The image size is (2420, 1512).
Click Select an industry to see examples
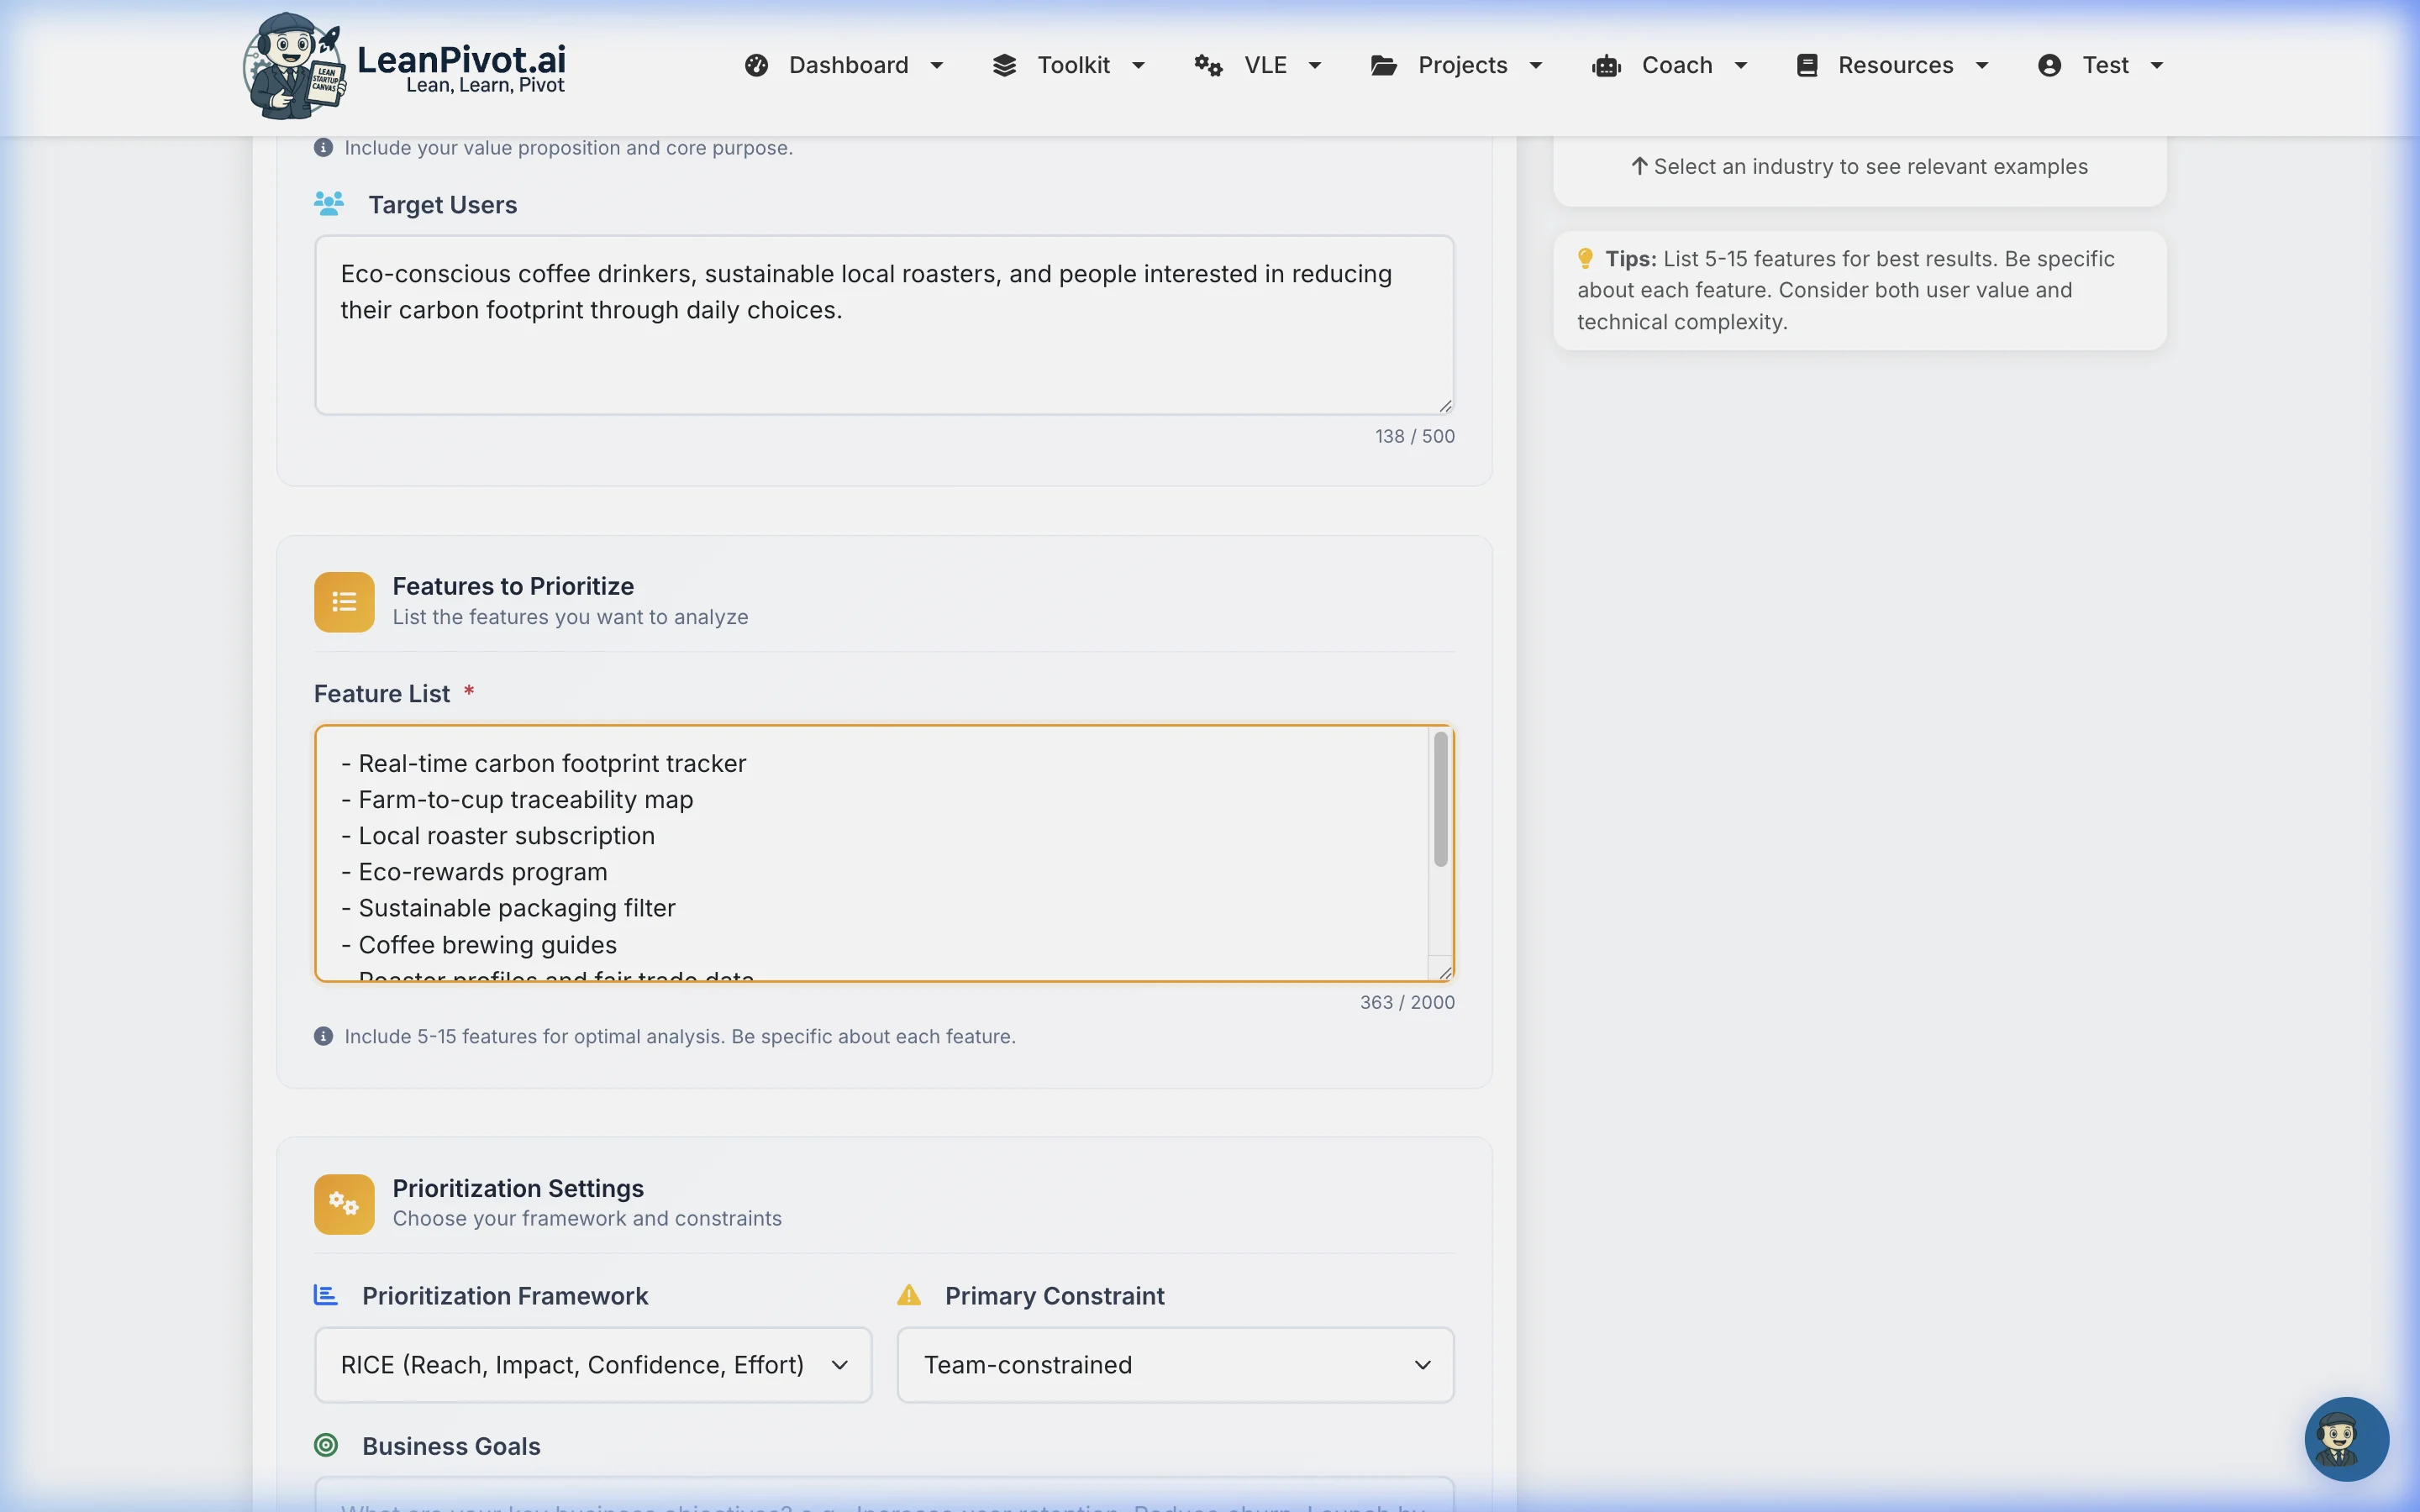[x=1858, y=166]
